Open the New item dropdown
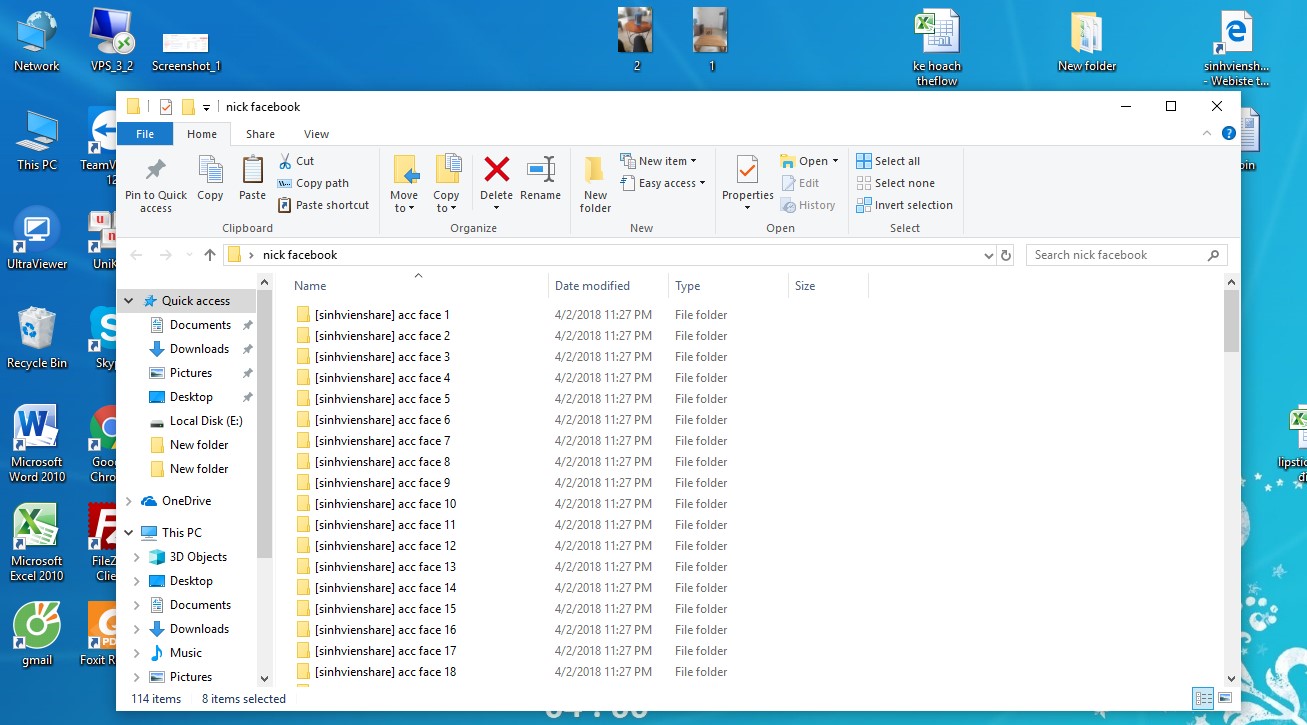Viewport: 1307px width, 725px height. coord(659,161)
